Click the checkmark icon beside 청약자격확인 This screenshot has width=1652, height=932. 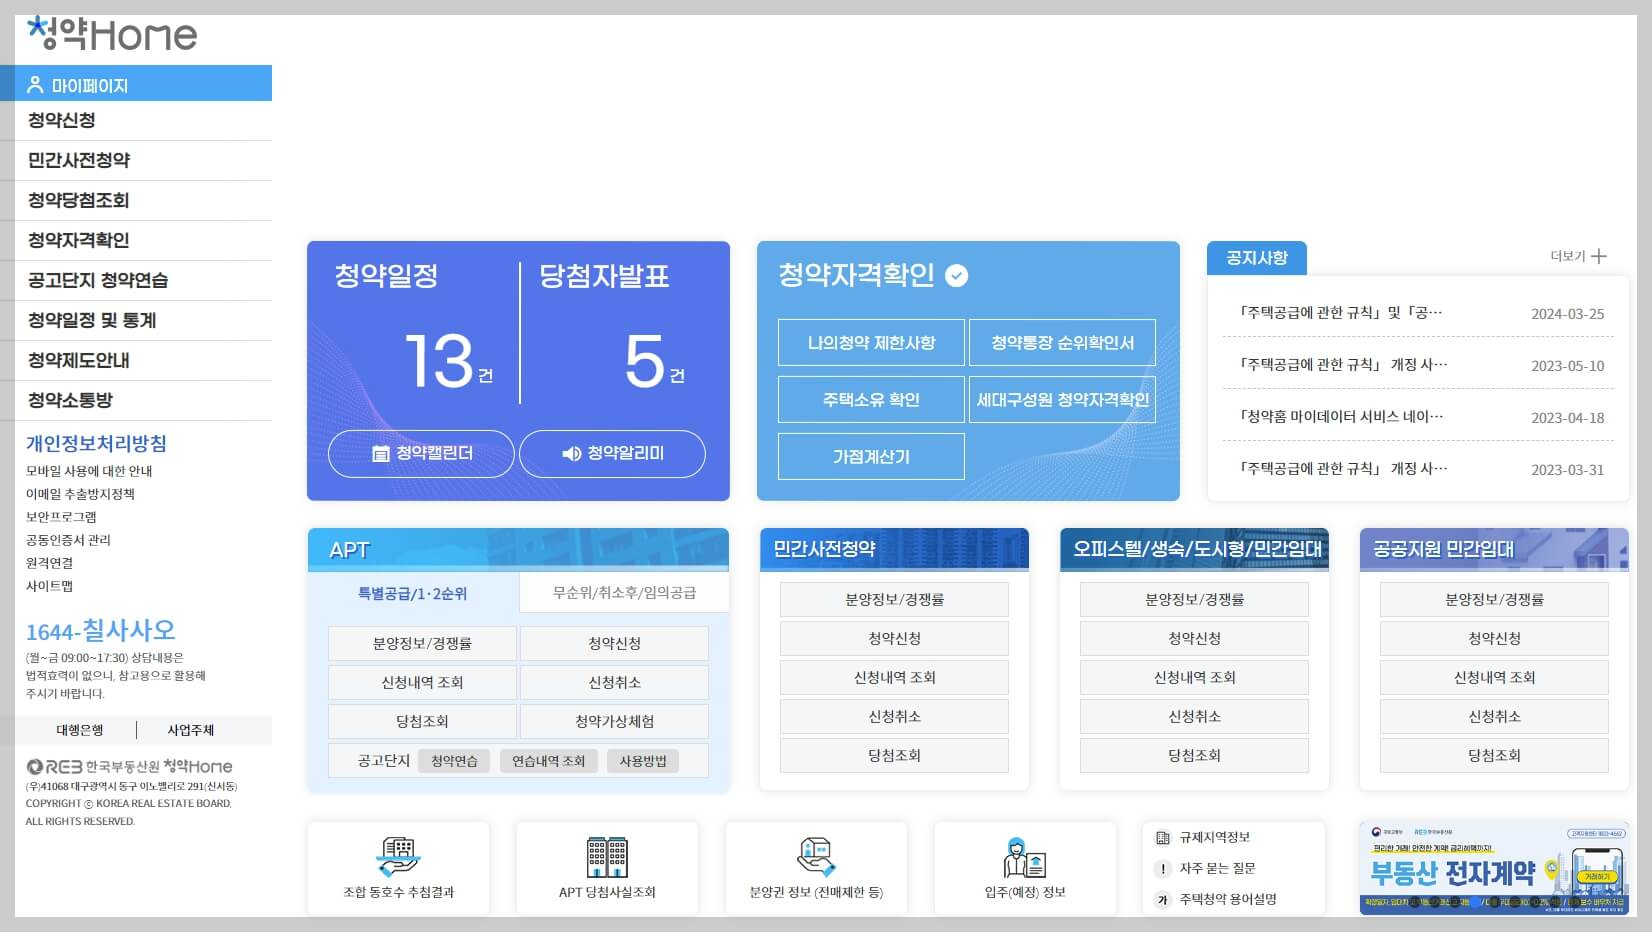[x=957, y=276]
